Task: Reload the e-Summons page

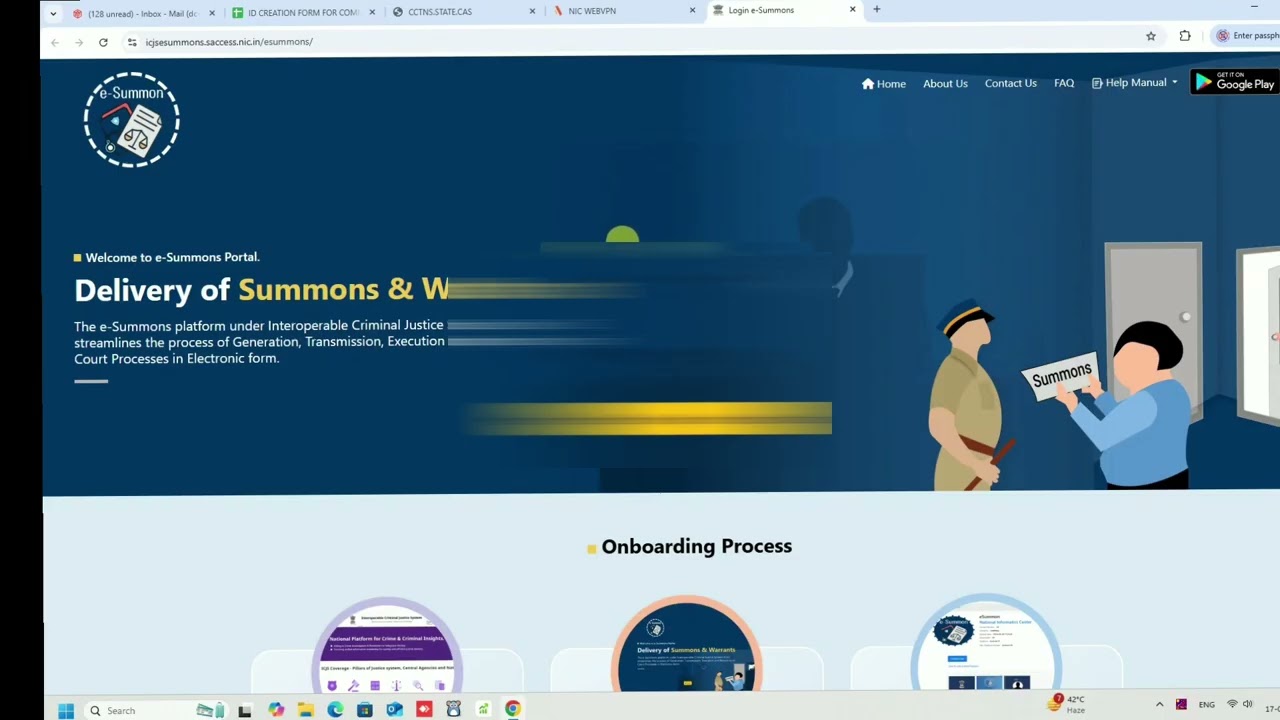Action: 103,42
